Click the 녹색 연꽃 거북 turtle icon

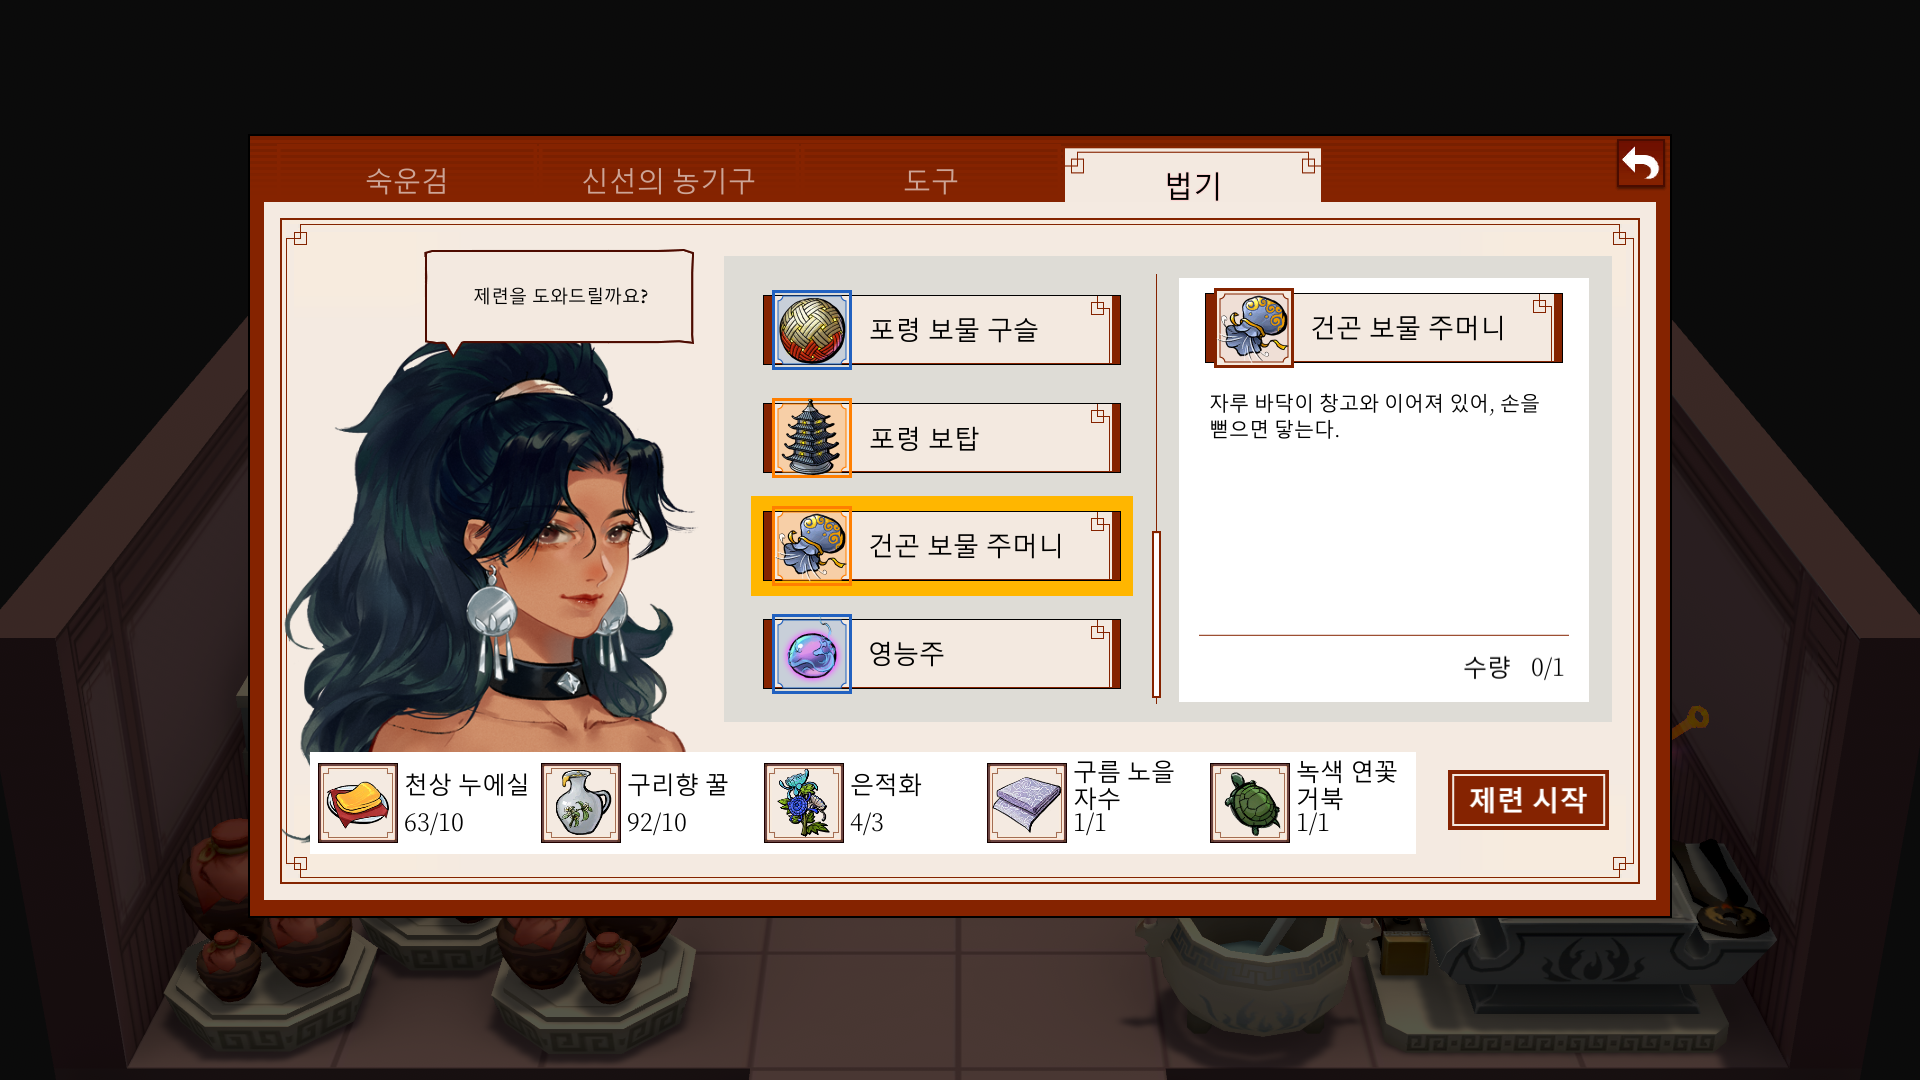(x=1250, y=803)
